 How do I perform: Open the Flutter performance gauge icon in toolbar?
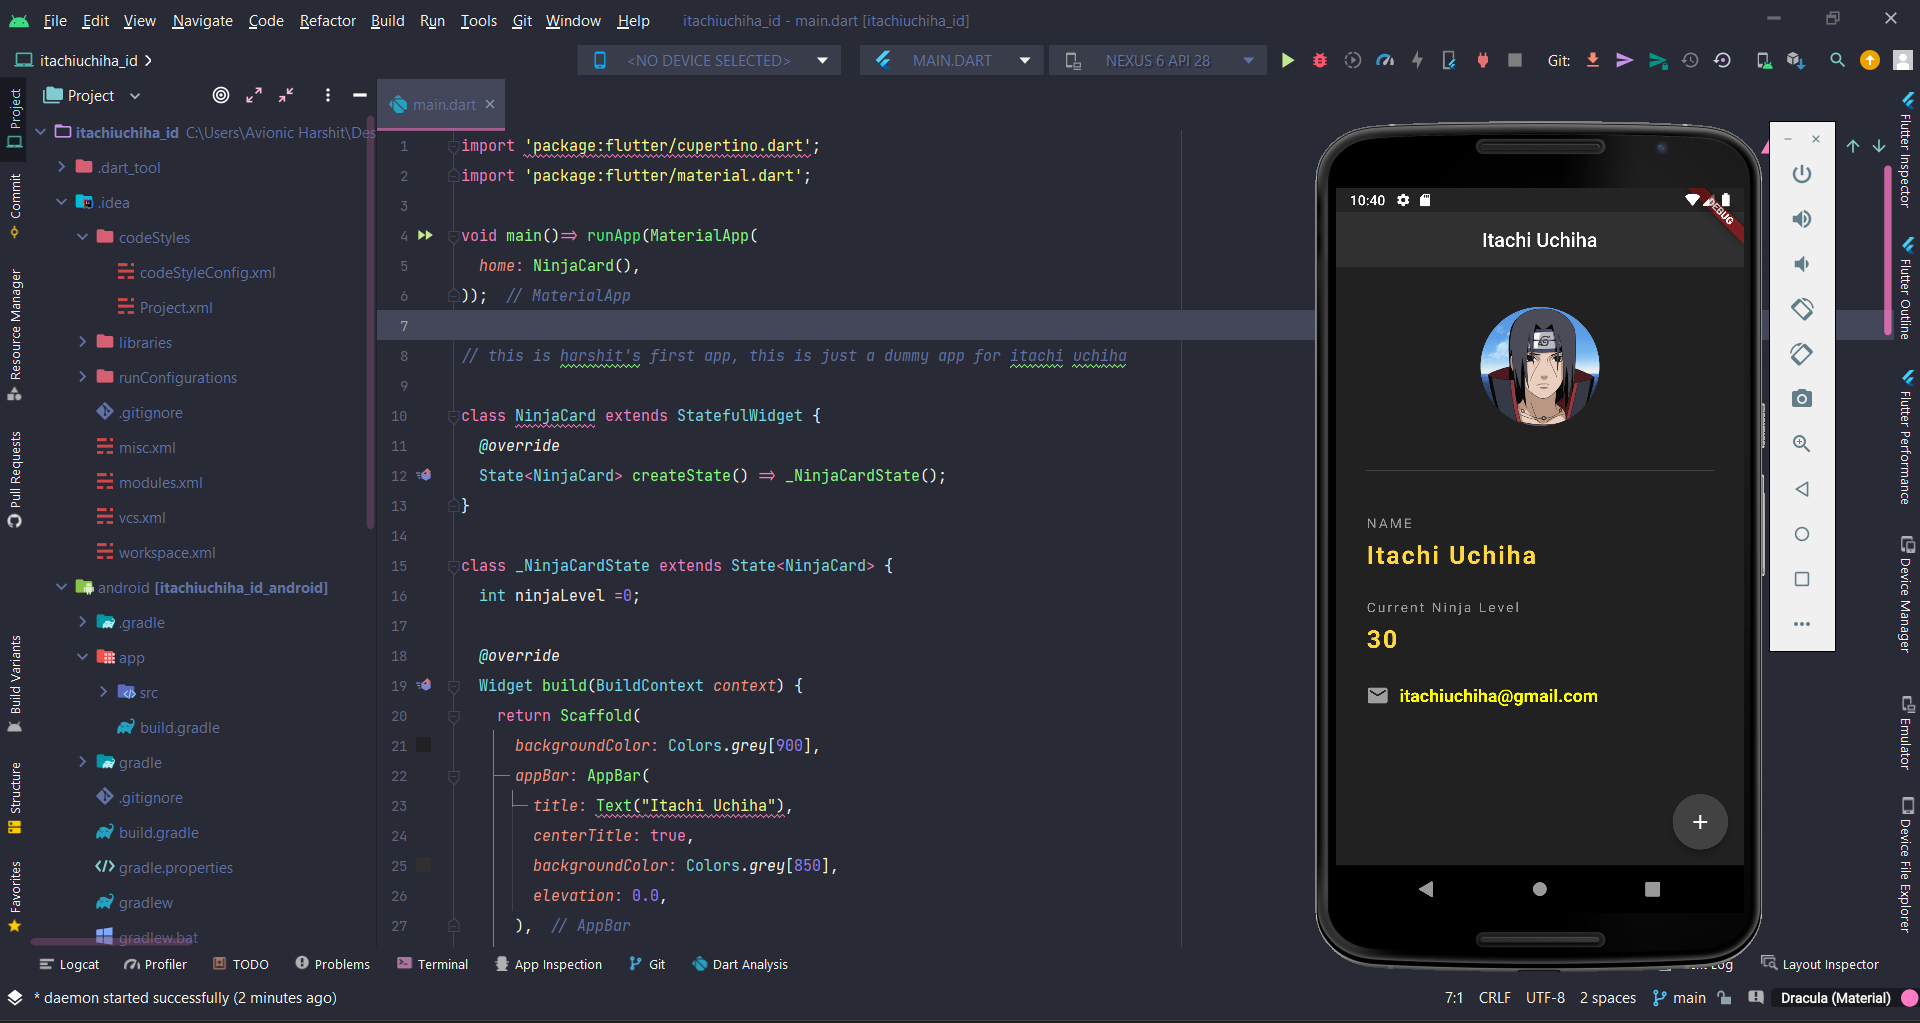(x=1385, y=61)
